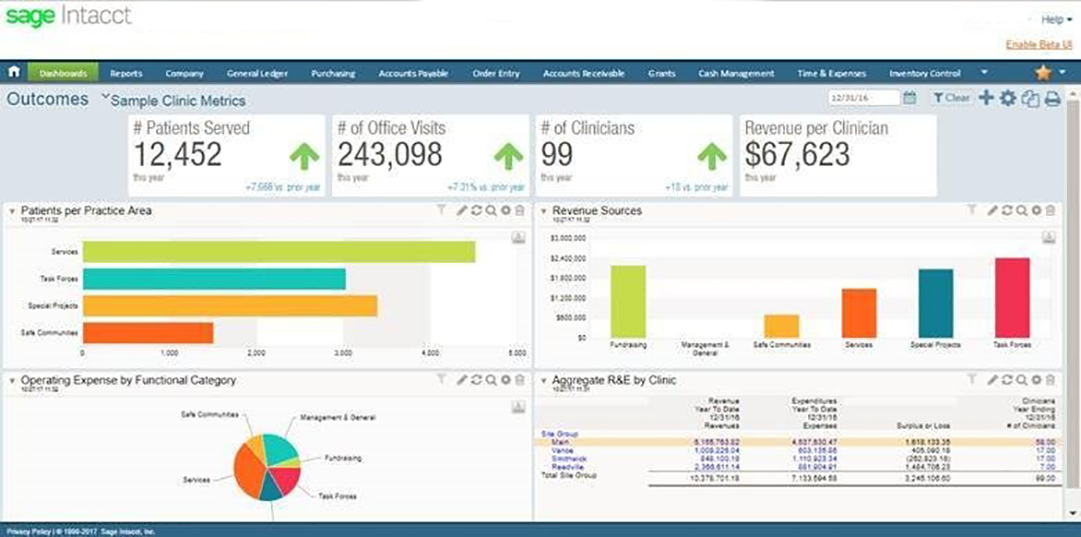Edit Patients per Practice Area with pencil
Image resolution: width=1081 pixels, height=537 pixels.
462,211
